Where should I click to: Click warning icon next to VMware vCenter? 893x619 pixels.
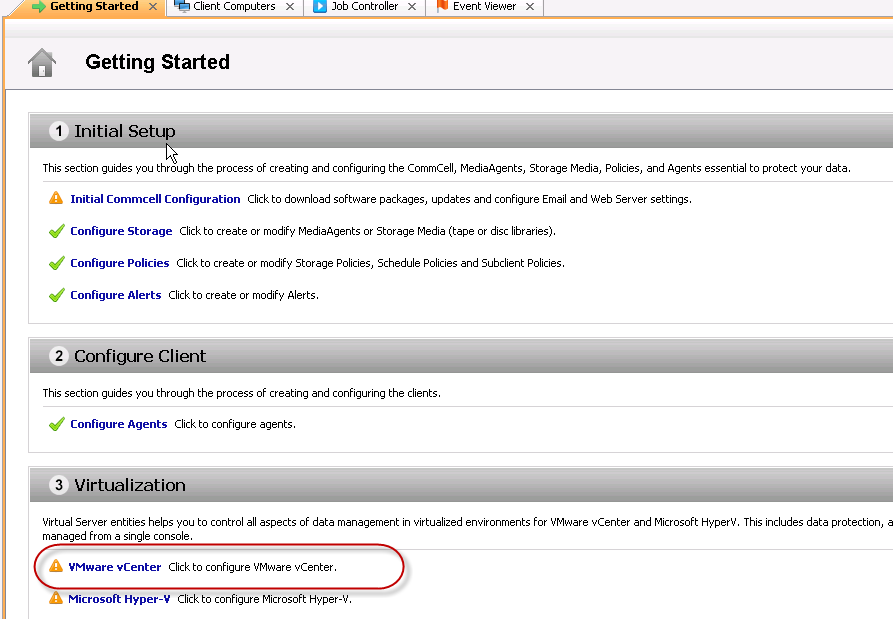(x=56, y=567)
